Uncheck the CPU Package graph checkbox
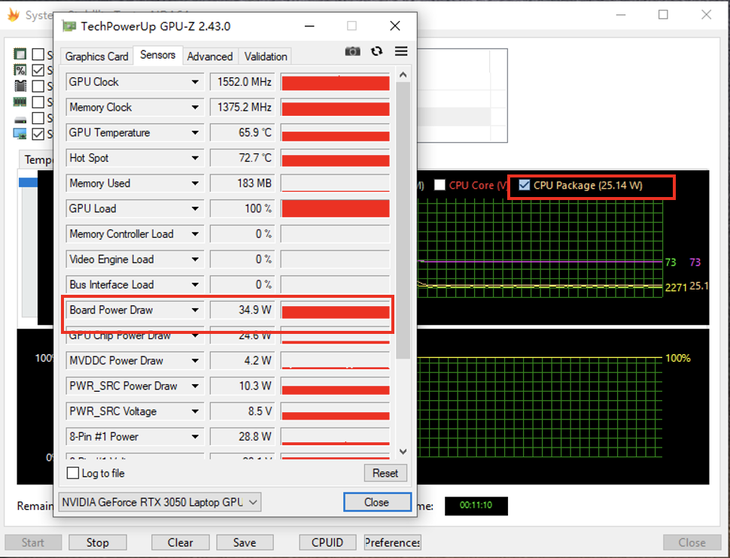 pyautogui.click(x=524, y=185)
